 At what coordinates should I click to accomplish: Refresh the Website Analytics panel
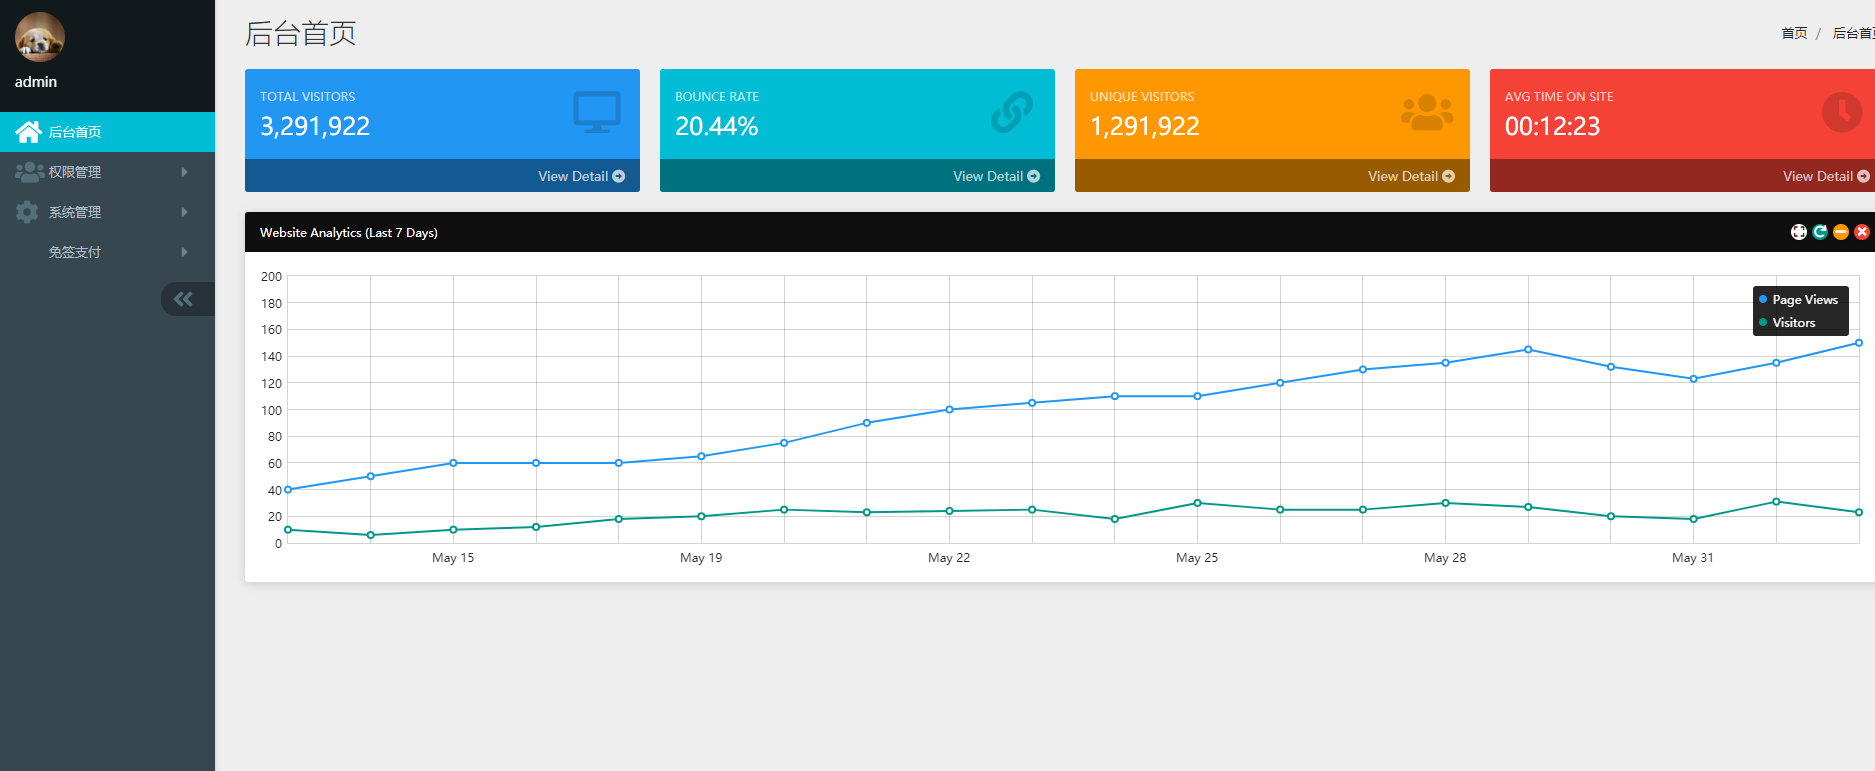1820,232
